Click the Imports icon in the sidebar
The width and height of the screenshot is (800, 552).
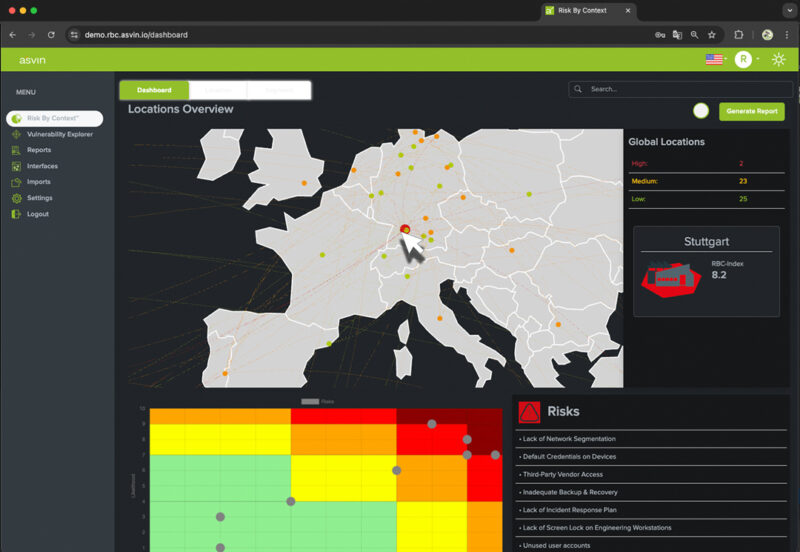[17, 182]
